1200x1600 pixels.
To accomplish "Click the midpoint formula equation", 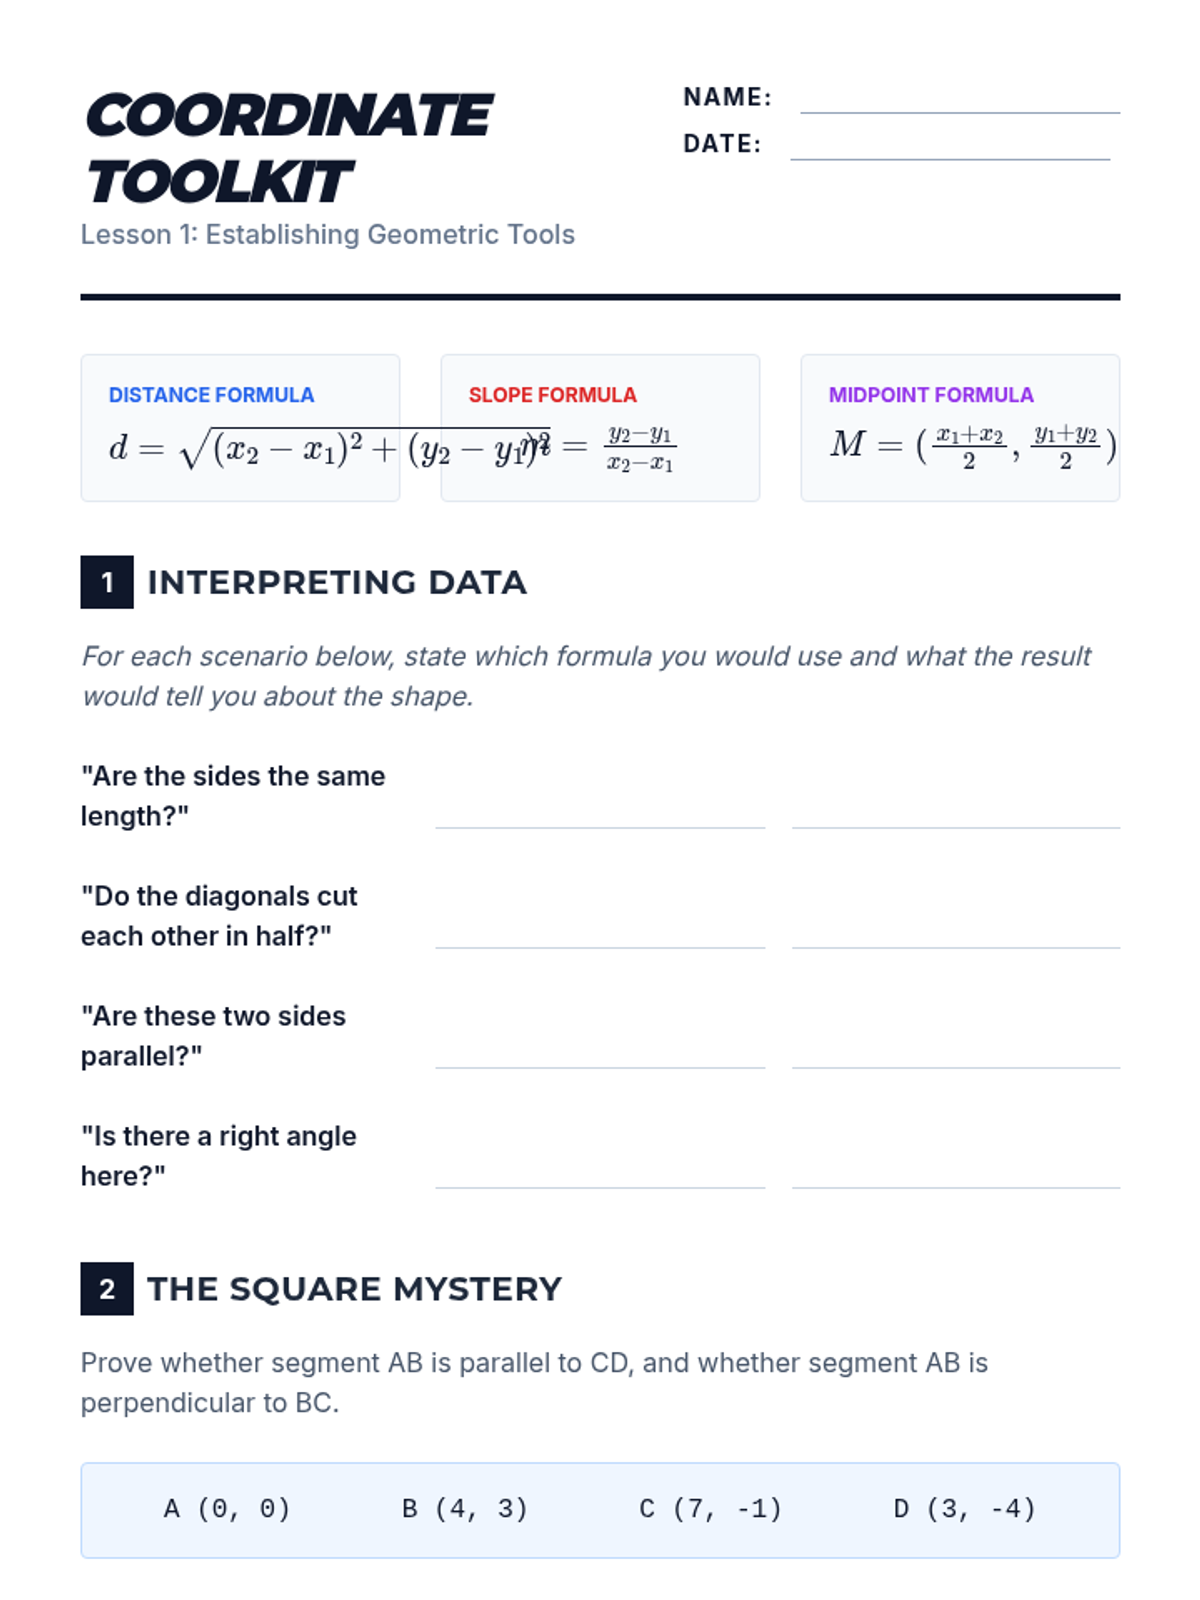I will (972, 446).
